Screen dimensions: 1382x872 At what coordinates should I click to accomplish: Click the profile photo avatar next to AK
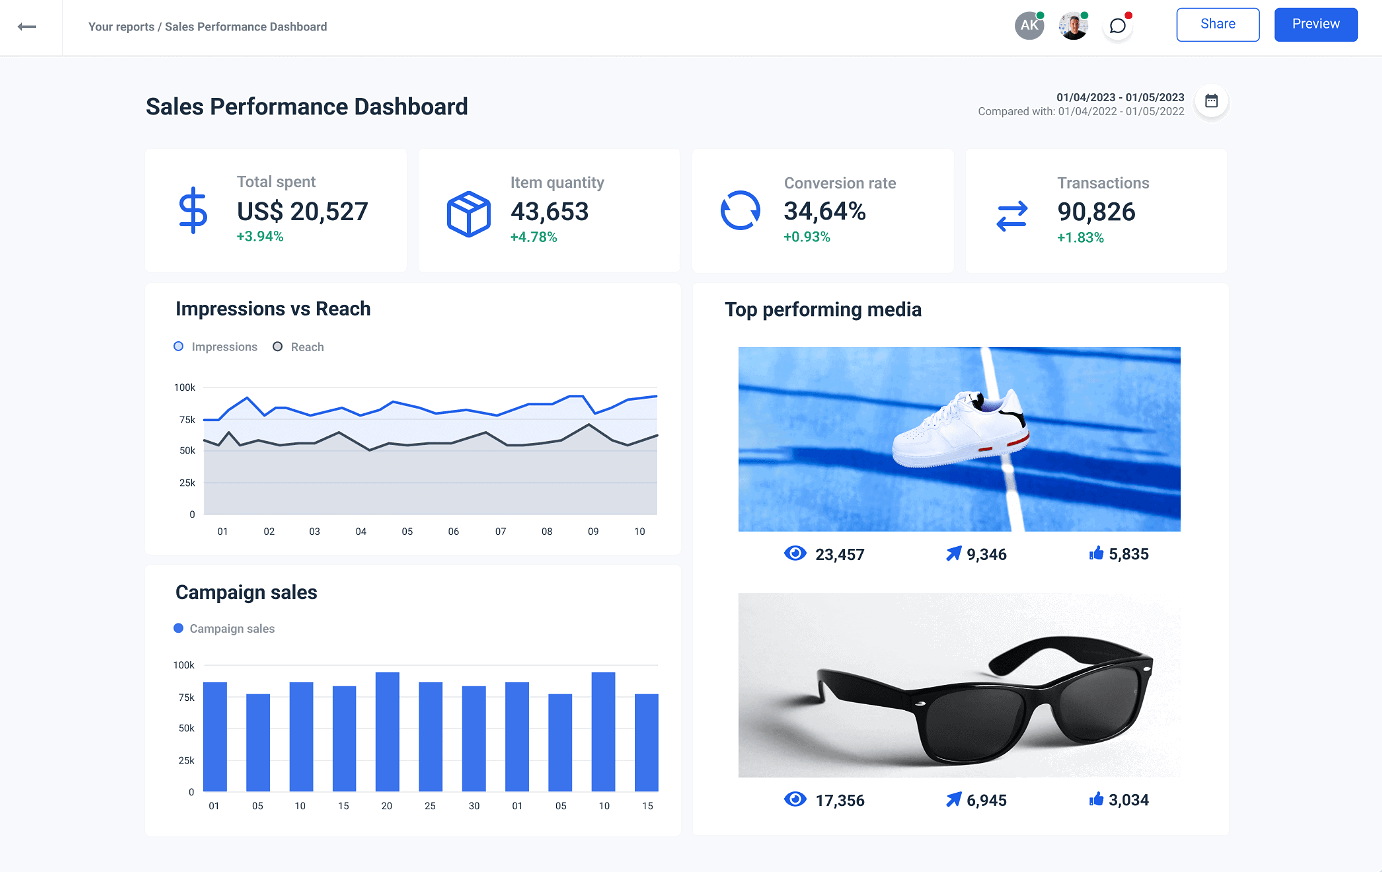coord(1073,25)
